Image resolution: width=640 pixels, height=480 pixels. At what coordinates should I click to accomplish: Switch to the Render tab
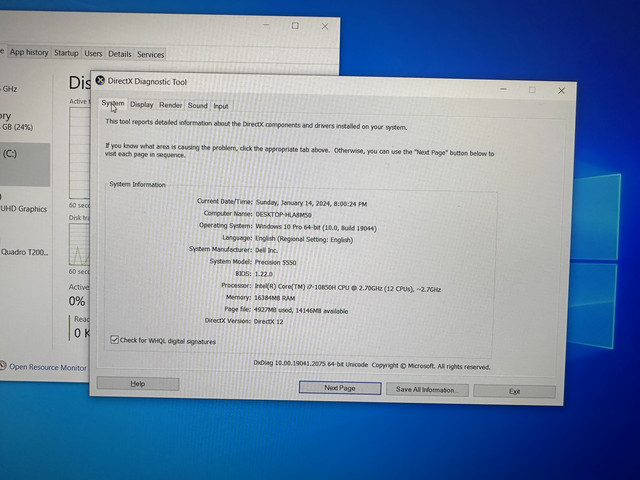coord(170,105)
